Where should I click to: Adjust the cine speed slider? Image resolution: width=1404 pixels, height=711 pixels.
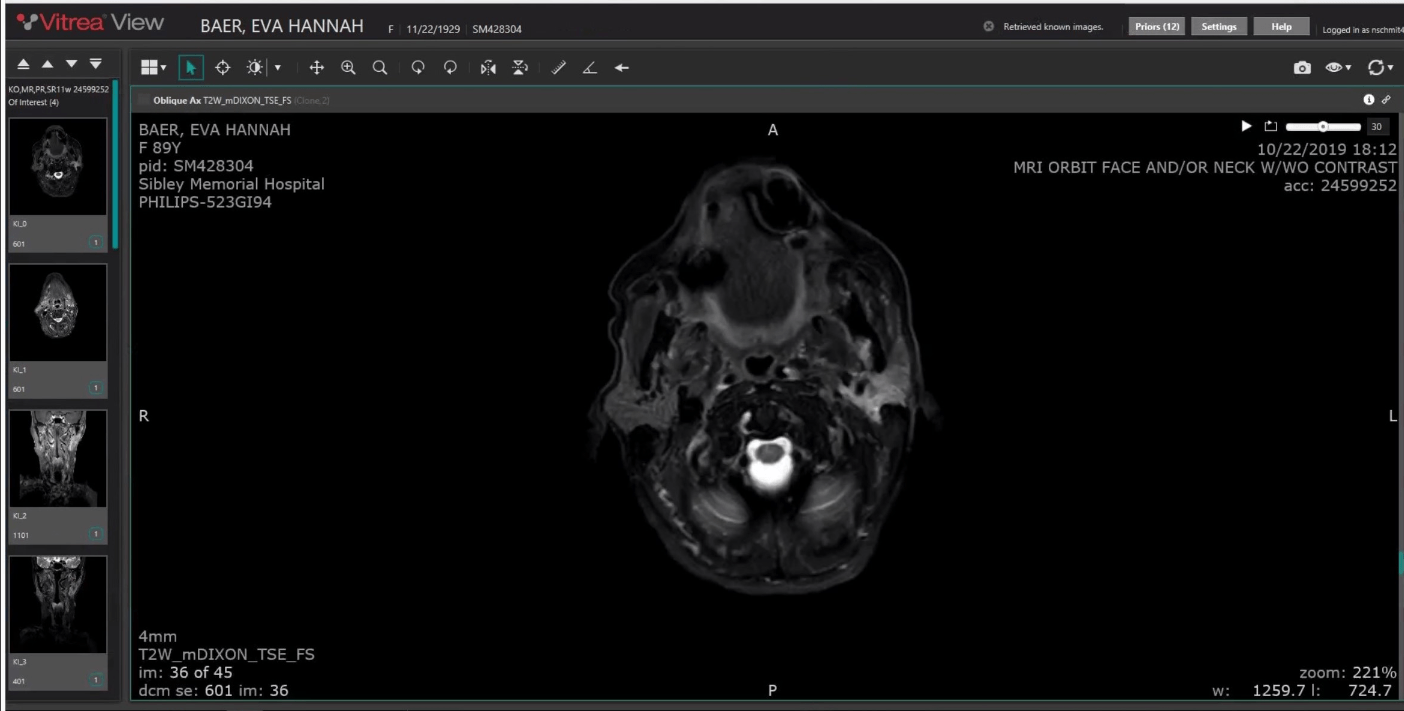[1323, 127]
